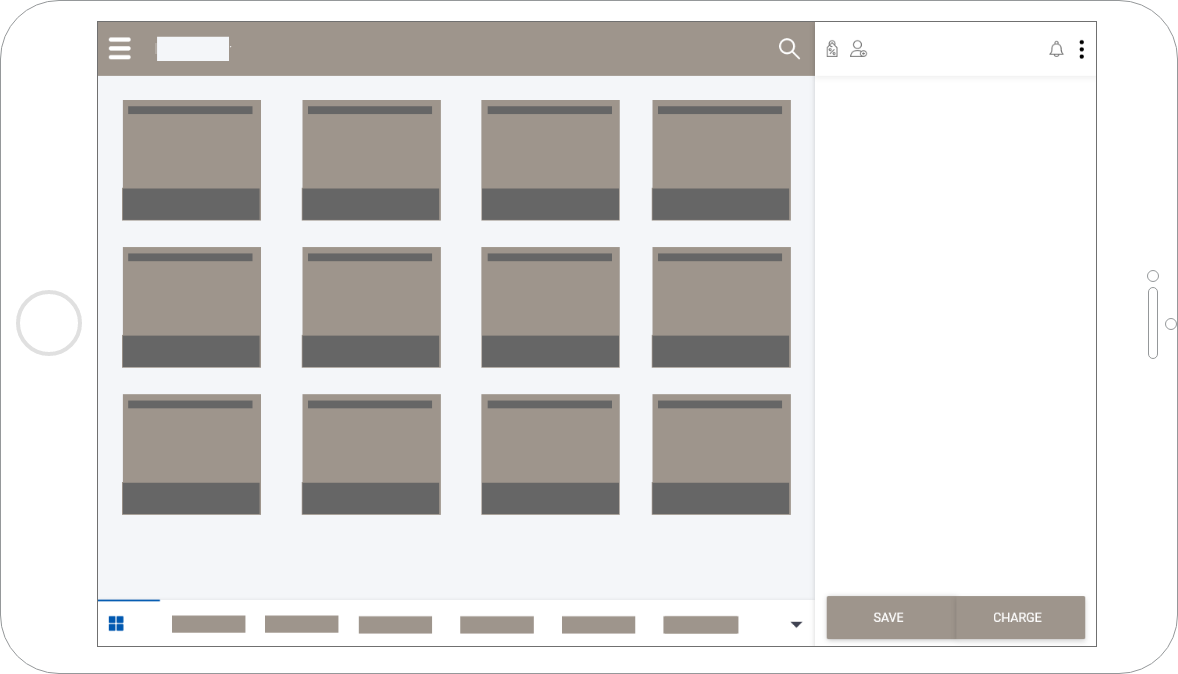Add a customer to the ticket

(858, 49)
